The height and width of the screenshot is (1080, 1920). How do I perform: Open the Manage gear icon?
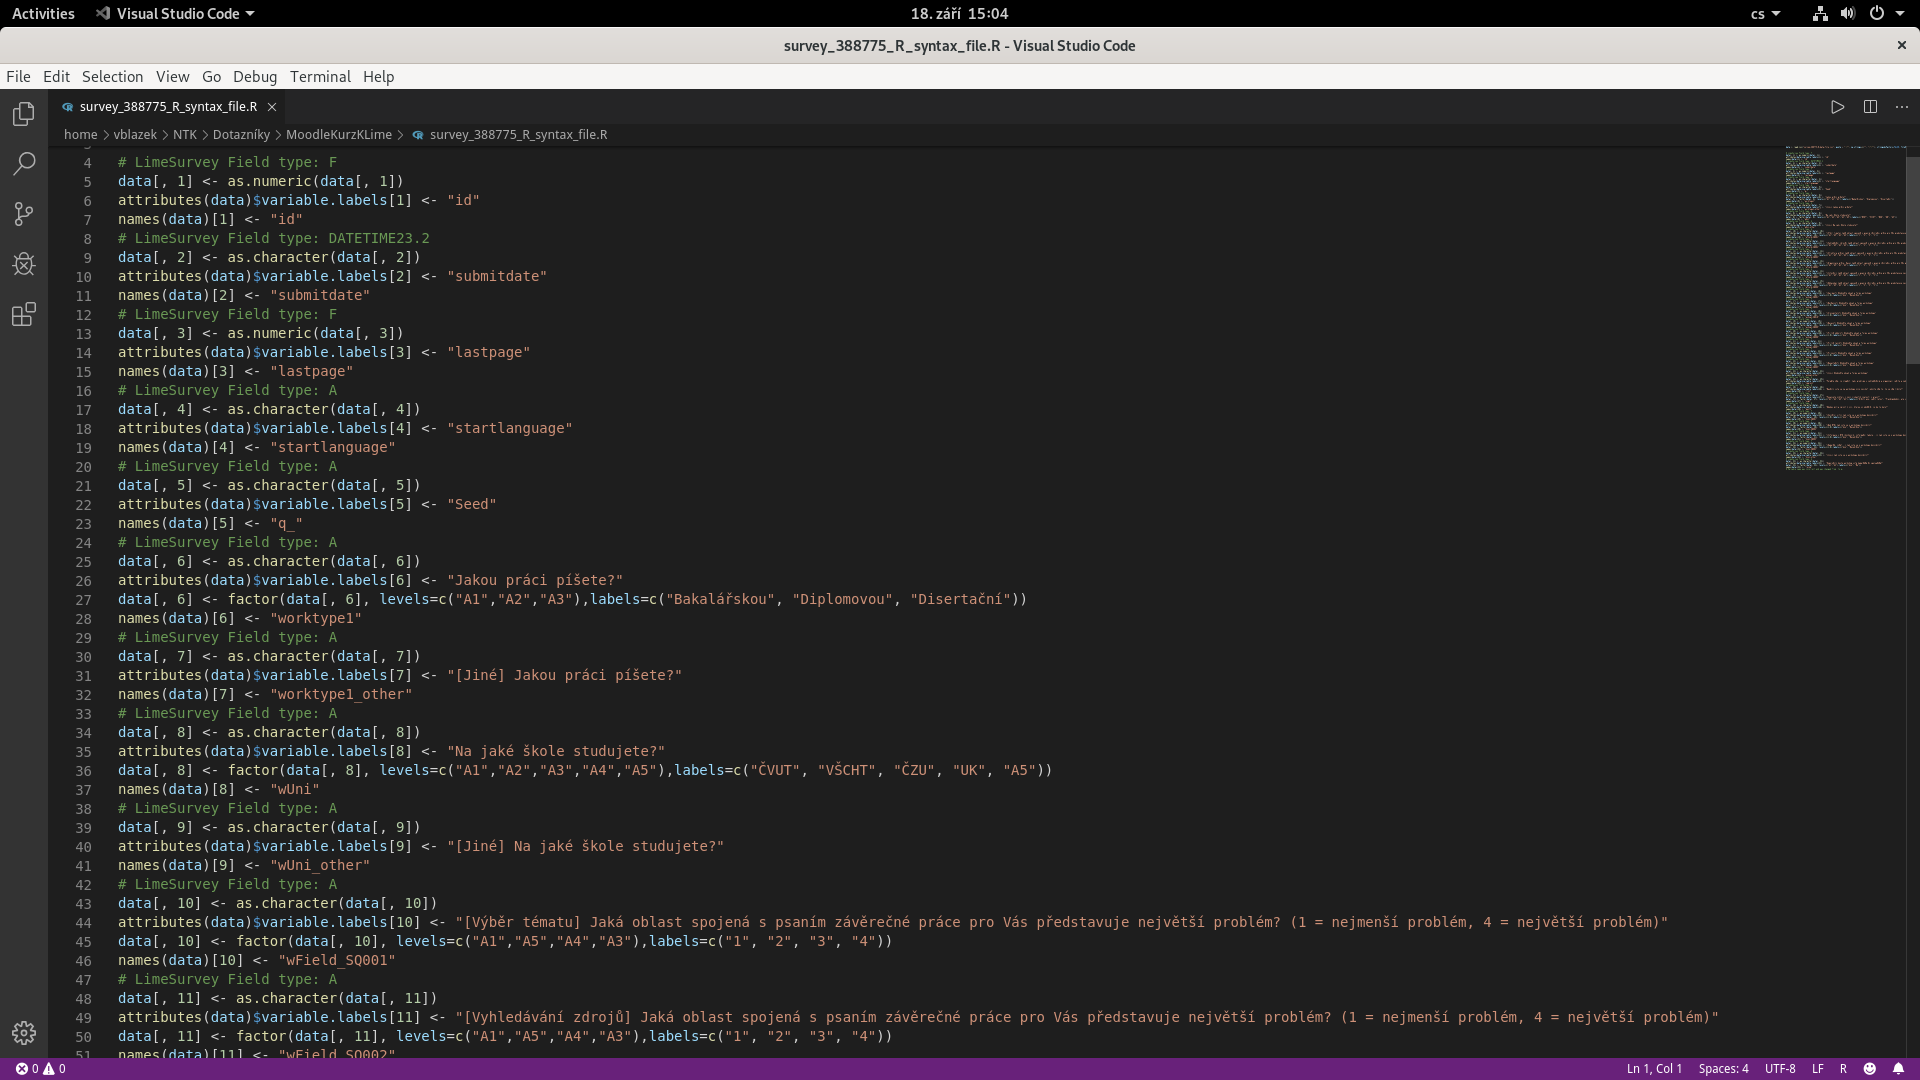pos(24,1032)
